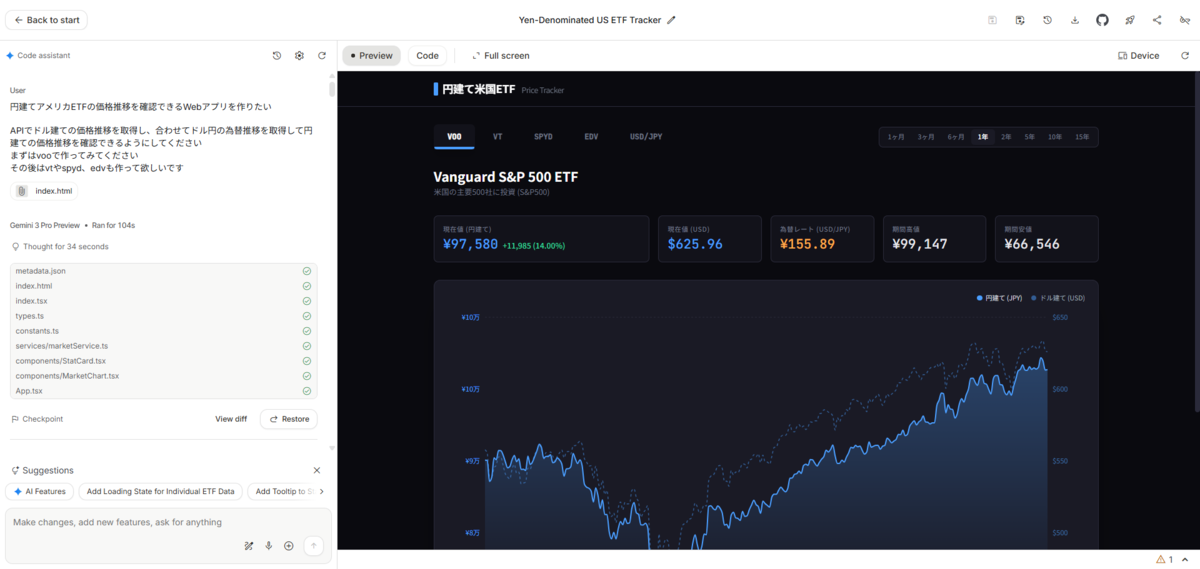Screen dimensions: 1200x569
Task: Select the SPYD ticker tab
Action: [x=543, y=137]
